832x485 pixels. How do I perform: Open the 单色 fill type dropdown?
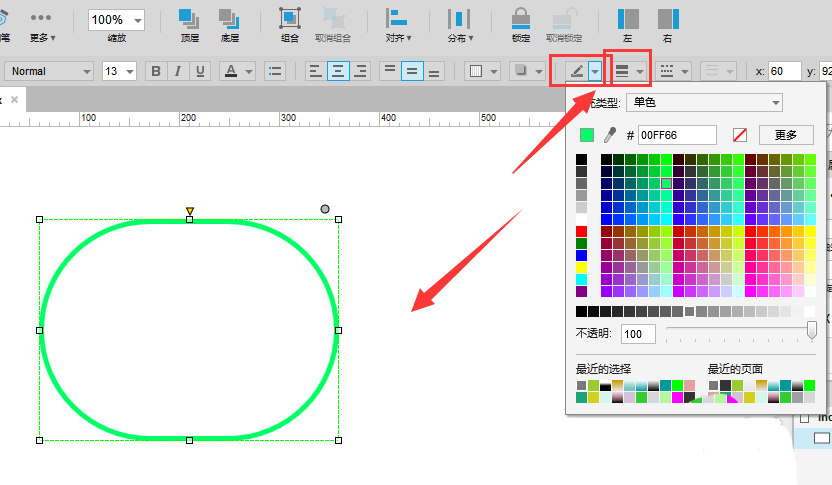pyautogui.click(x=704, y=102)
